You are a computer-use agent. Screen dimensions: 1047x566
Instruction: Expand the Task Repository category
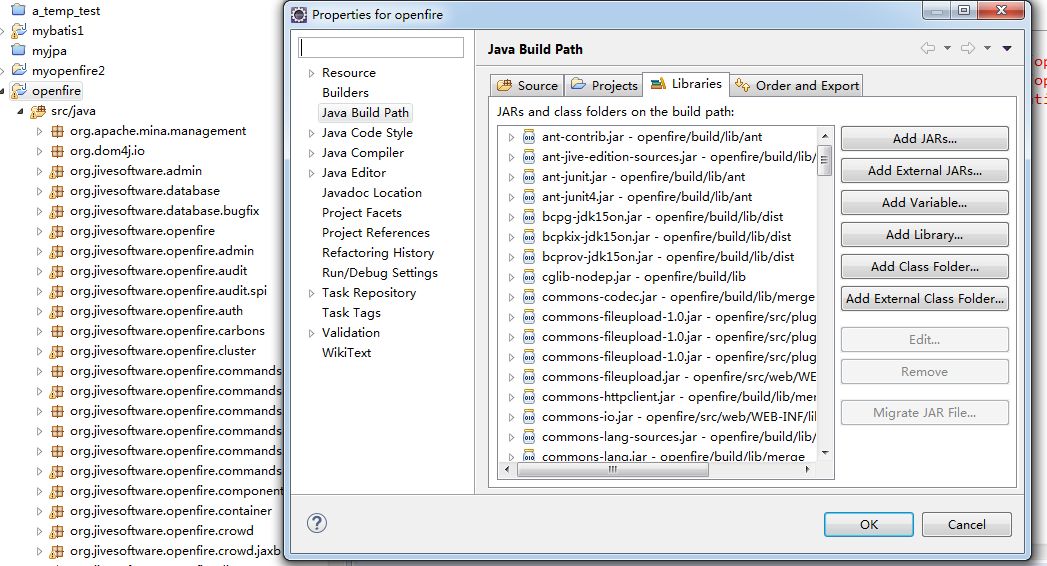[311, 294]
